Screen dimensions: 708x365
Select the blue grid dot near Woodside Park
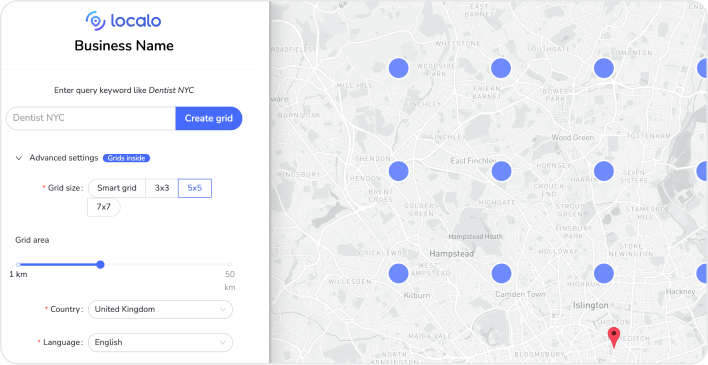(x=399, y=68)
